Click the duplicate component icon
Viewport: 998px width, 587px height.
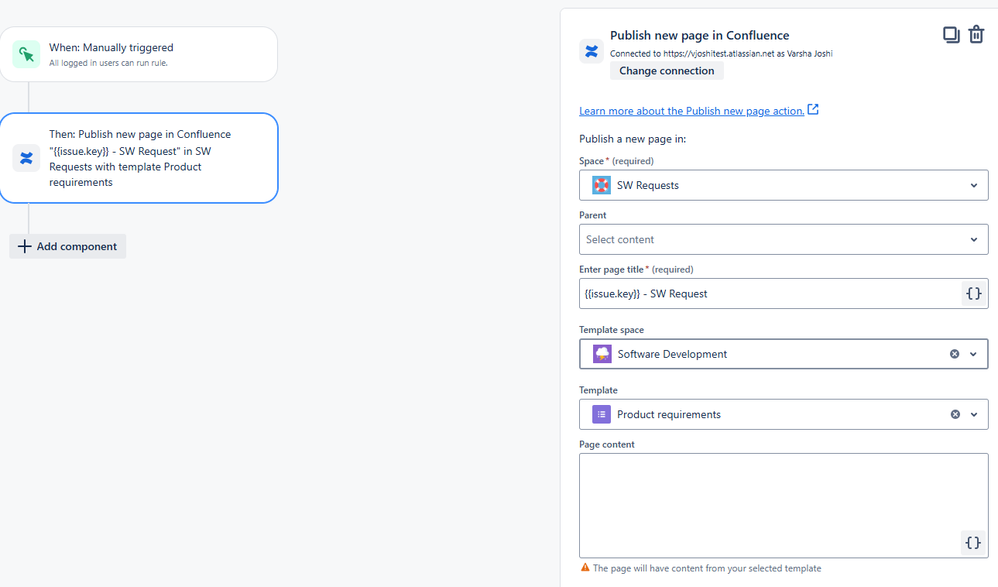coord(951,34)
